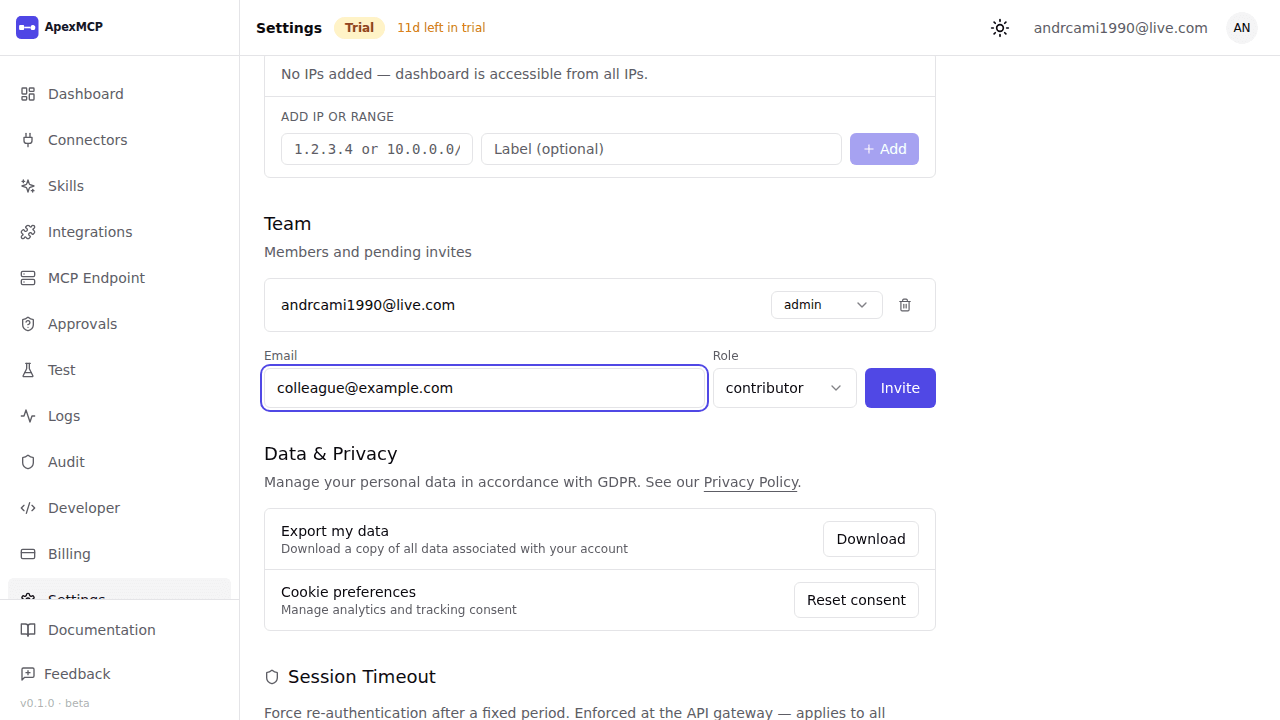1280x720 pixels.
Task: Click Reset consent button
Action: (x=856, y=600)
